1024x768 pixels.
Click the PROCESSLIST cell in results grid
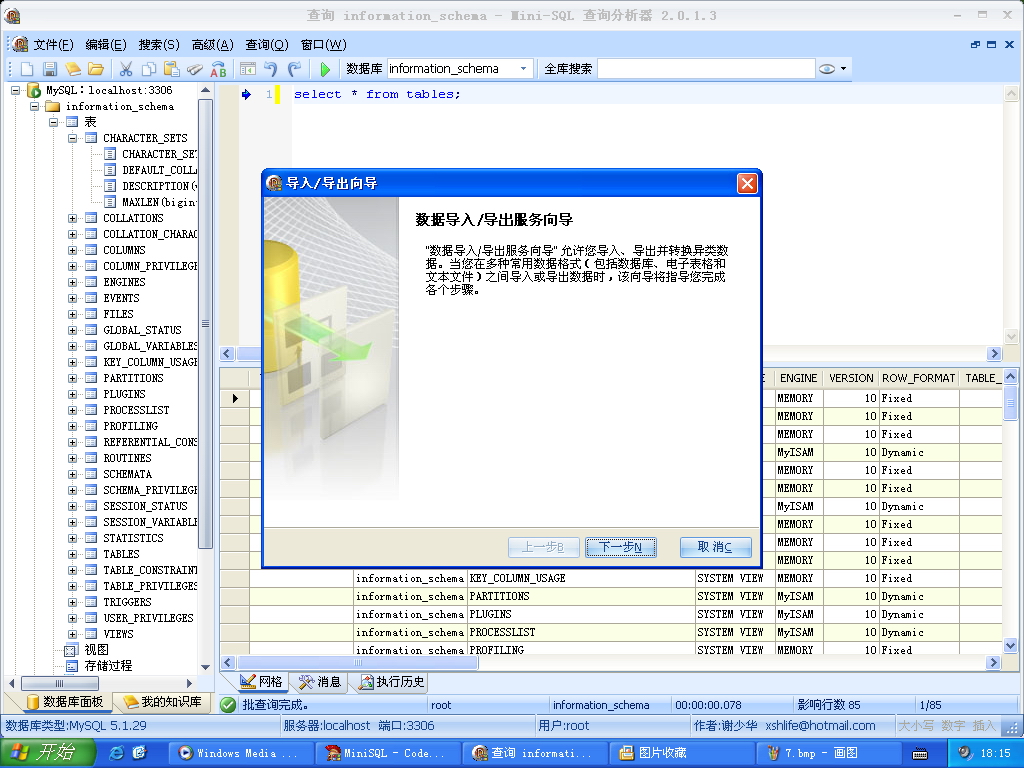point(581,633)
